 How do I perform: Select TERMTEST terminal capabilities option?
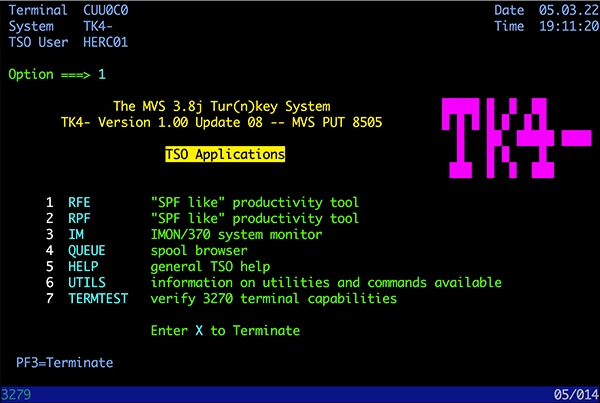pos(99,299)
